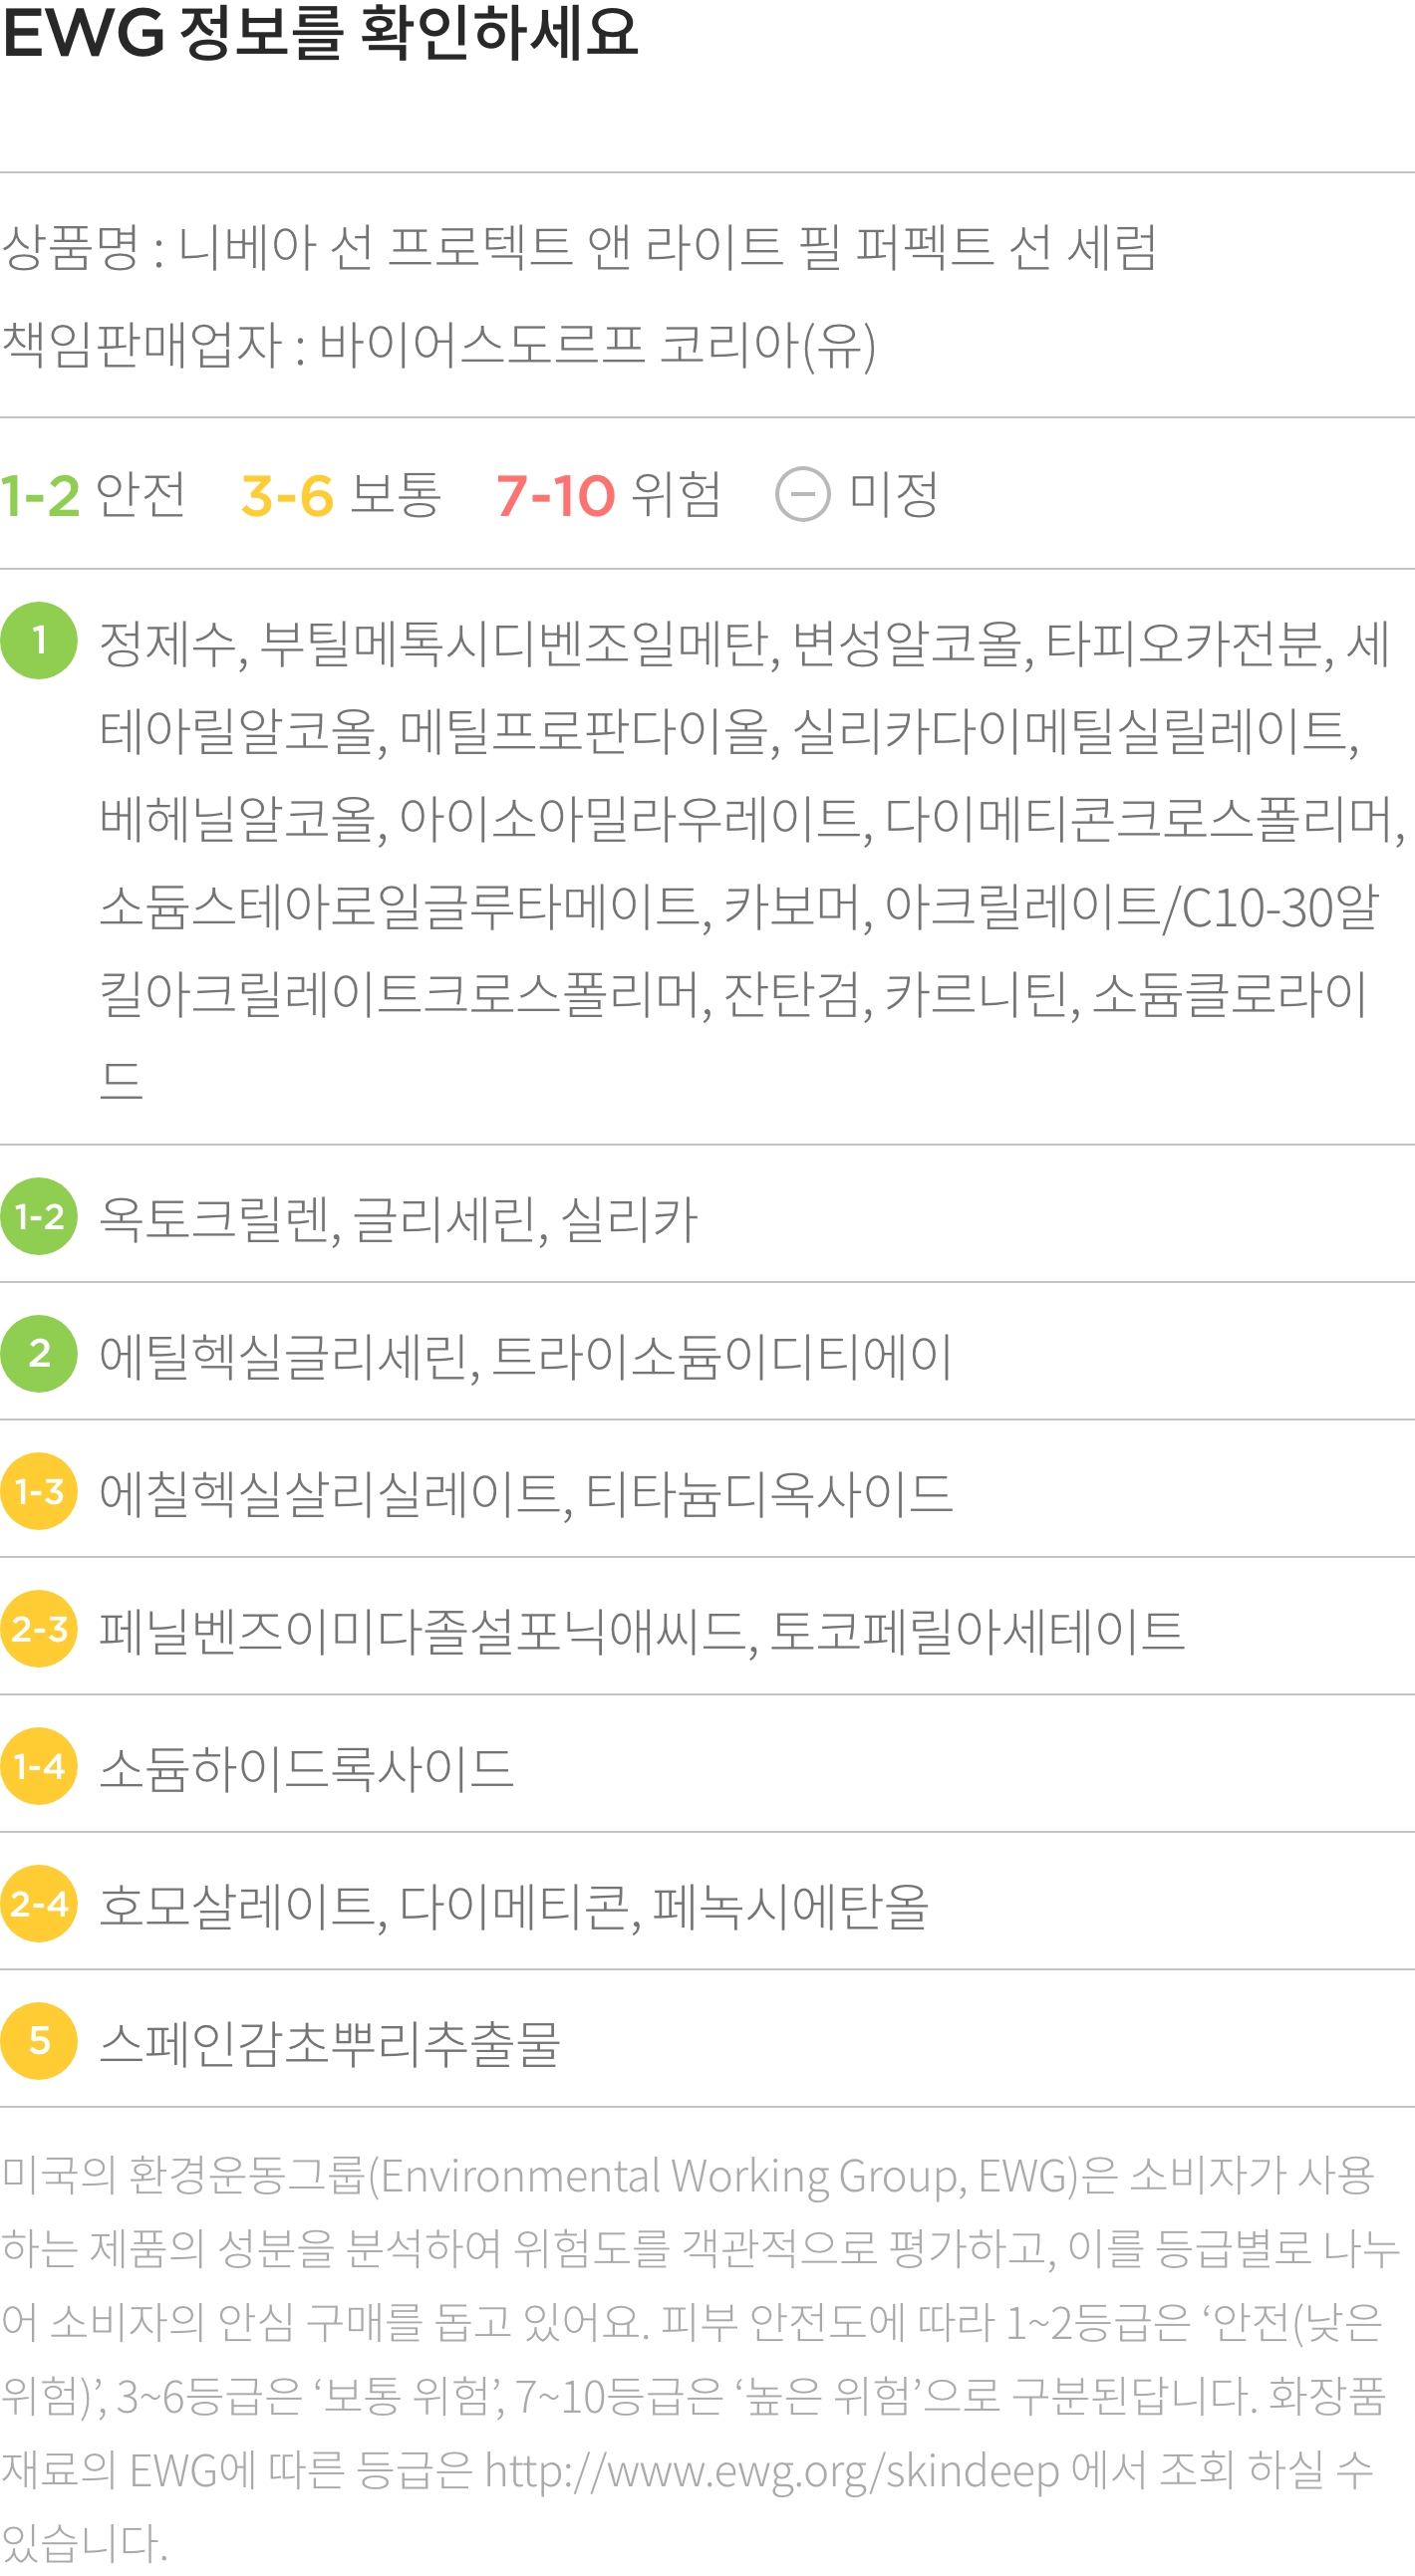The width and height of the screenshot is (1415, 2576).
Task: Click the 호모살레이트 ingredient text
Action: pos(242,1906)
